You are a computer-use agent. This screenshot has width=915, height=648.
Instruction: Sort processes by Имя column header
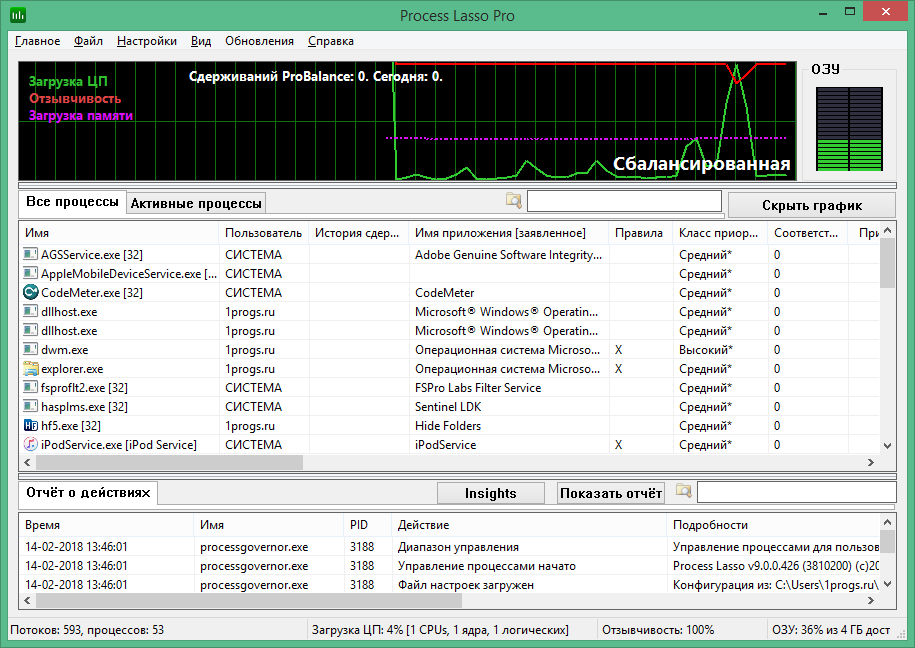point(118,233)
